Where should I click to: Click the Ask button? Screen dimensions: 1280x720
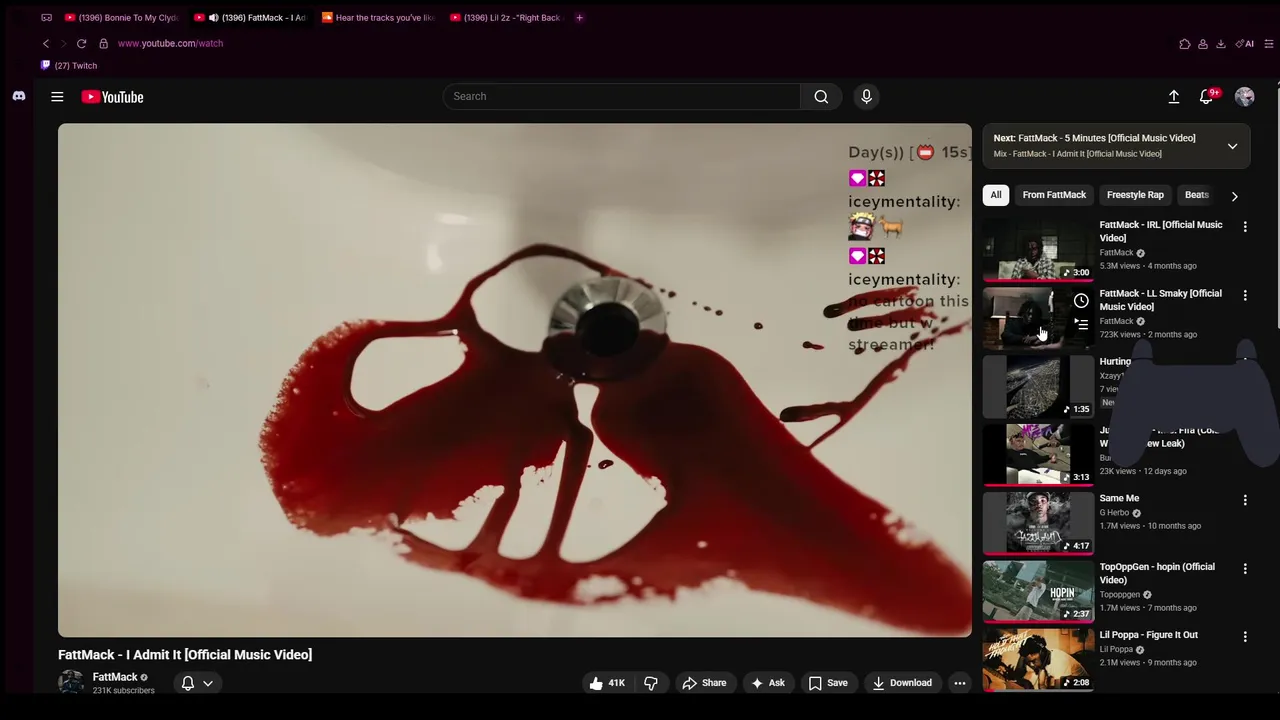tap(768, 683)
